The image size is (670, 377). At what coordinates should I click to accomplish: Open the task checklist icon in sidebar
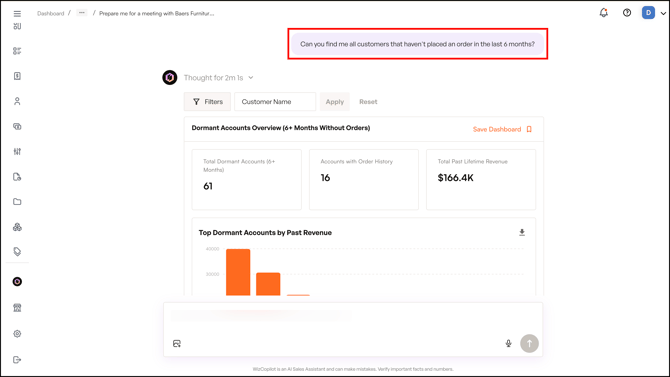click(x=17, y=51)
